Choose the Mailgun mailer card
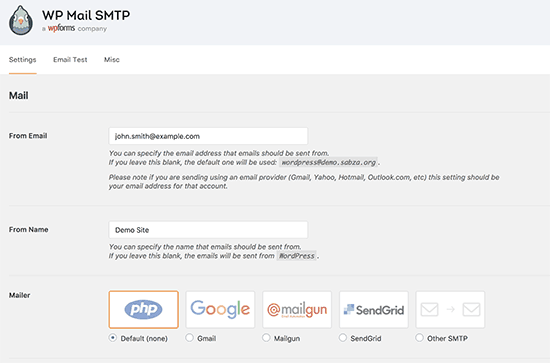 [297, 309]
